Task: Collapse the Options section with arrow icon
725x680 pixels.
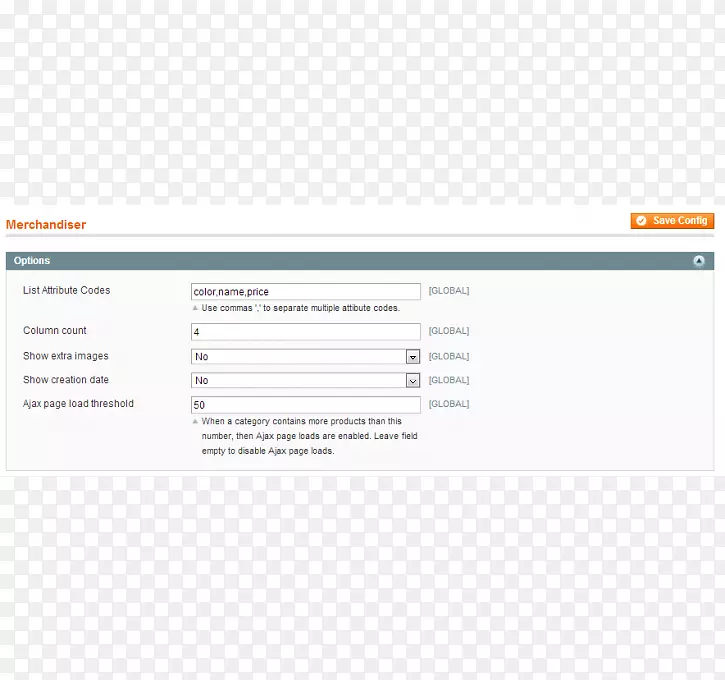Action: point(699,261)
